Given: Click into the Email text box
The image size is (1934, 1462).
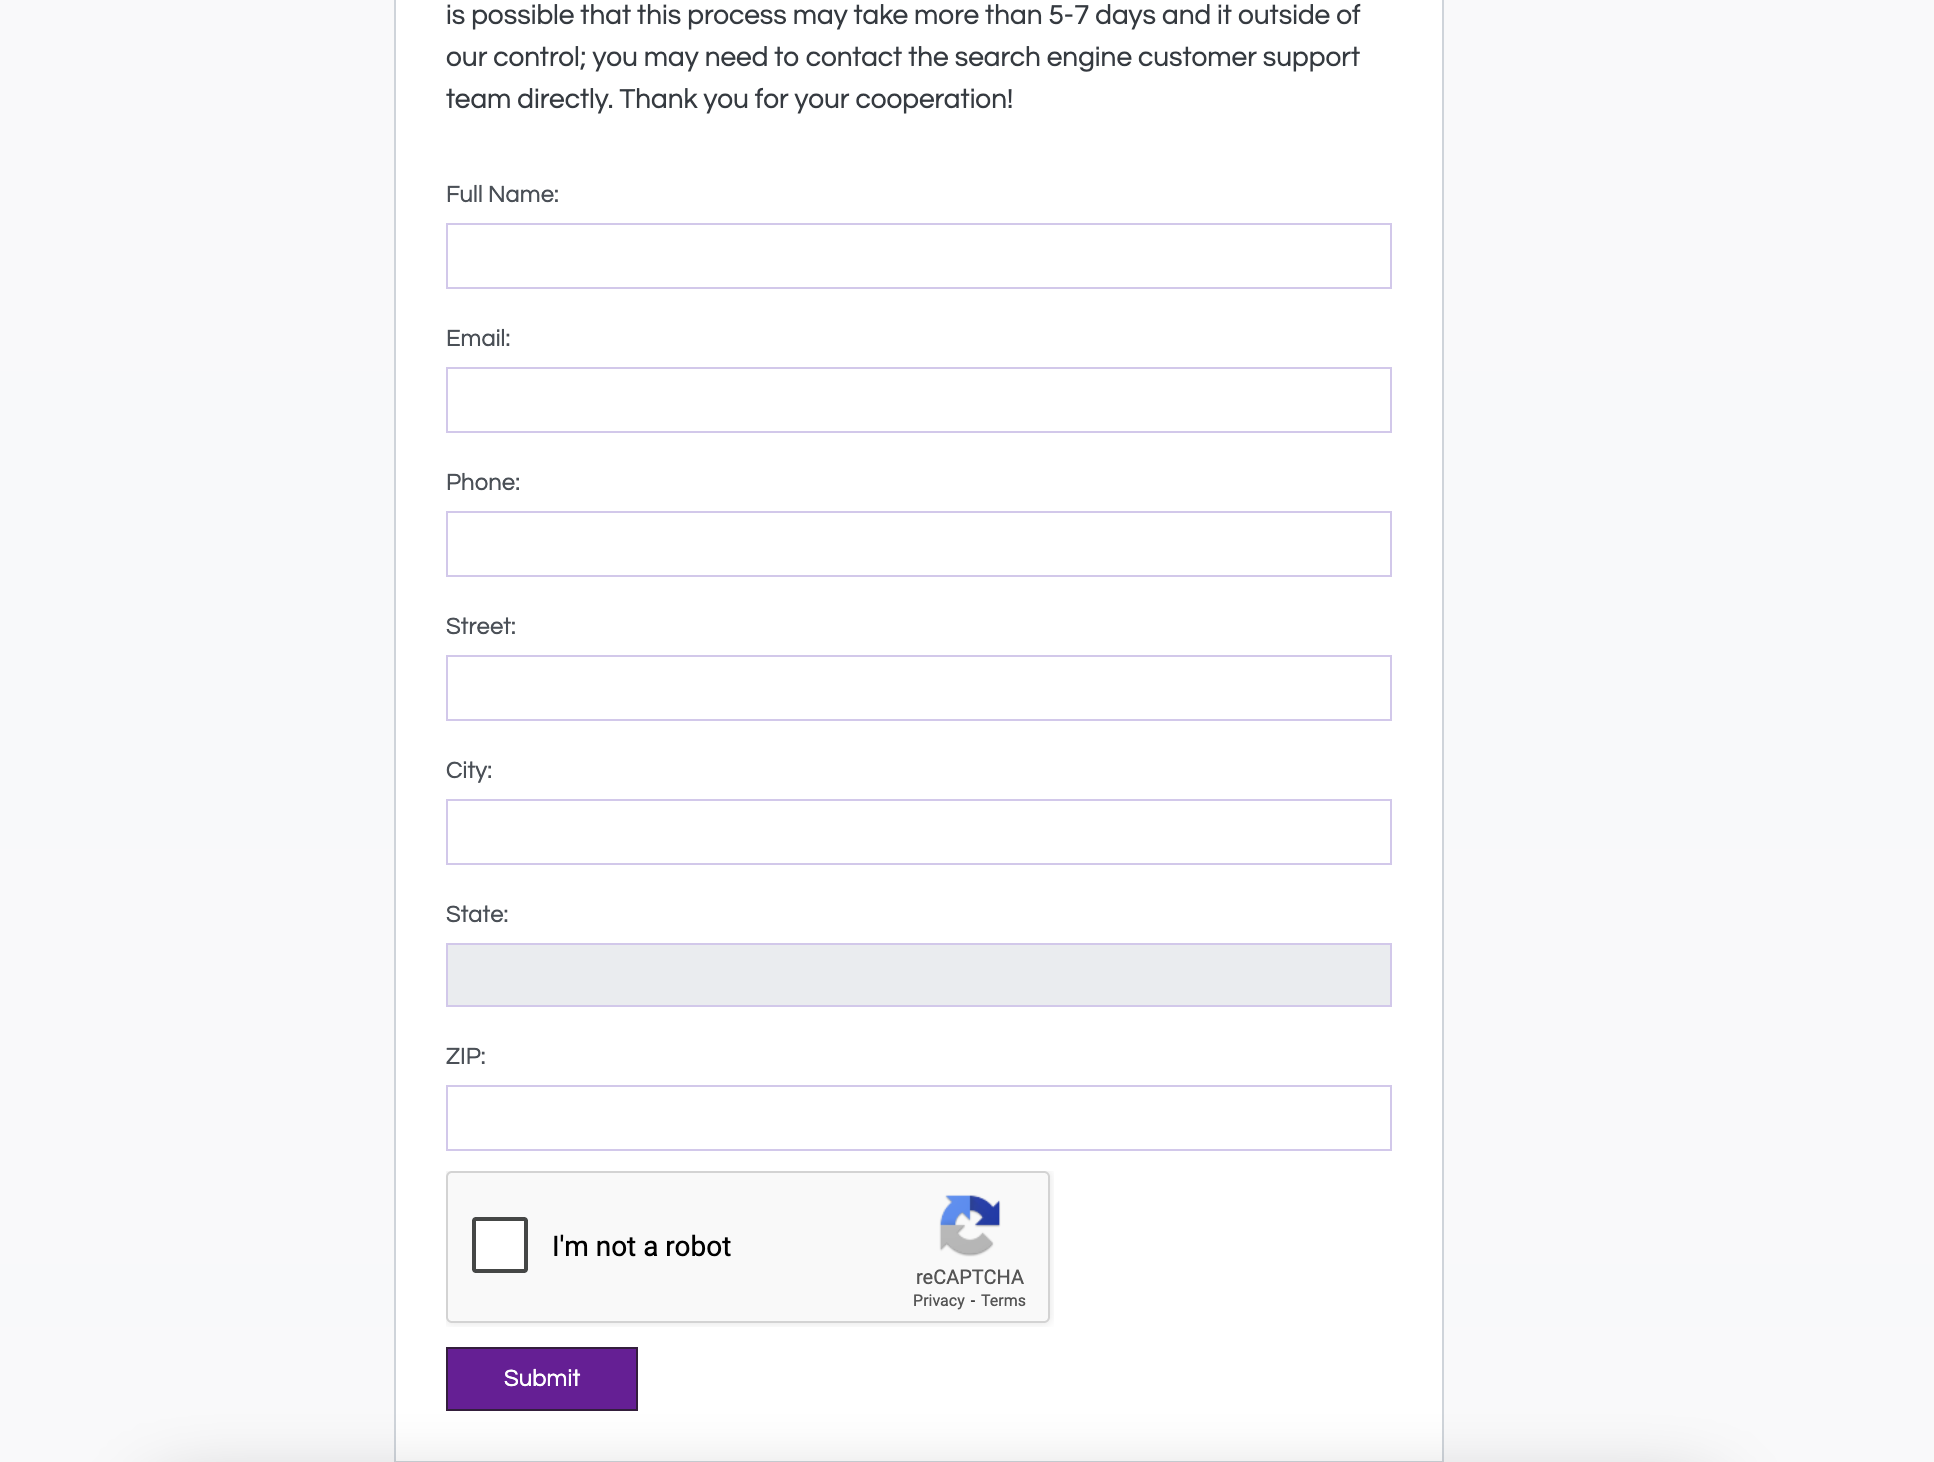Looking at the screenshot, I should (x=918, y=400).
